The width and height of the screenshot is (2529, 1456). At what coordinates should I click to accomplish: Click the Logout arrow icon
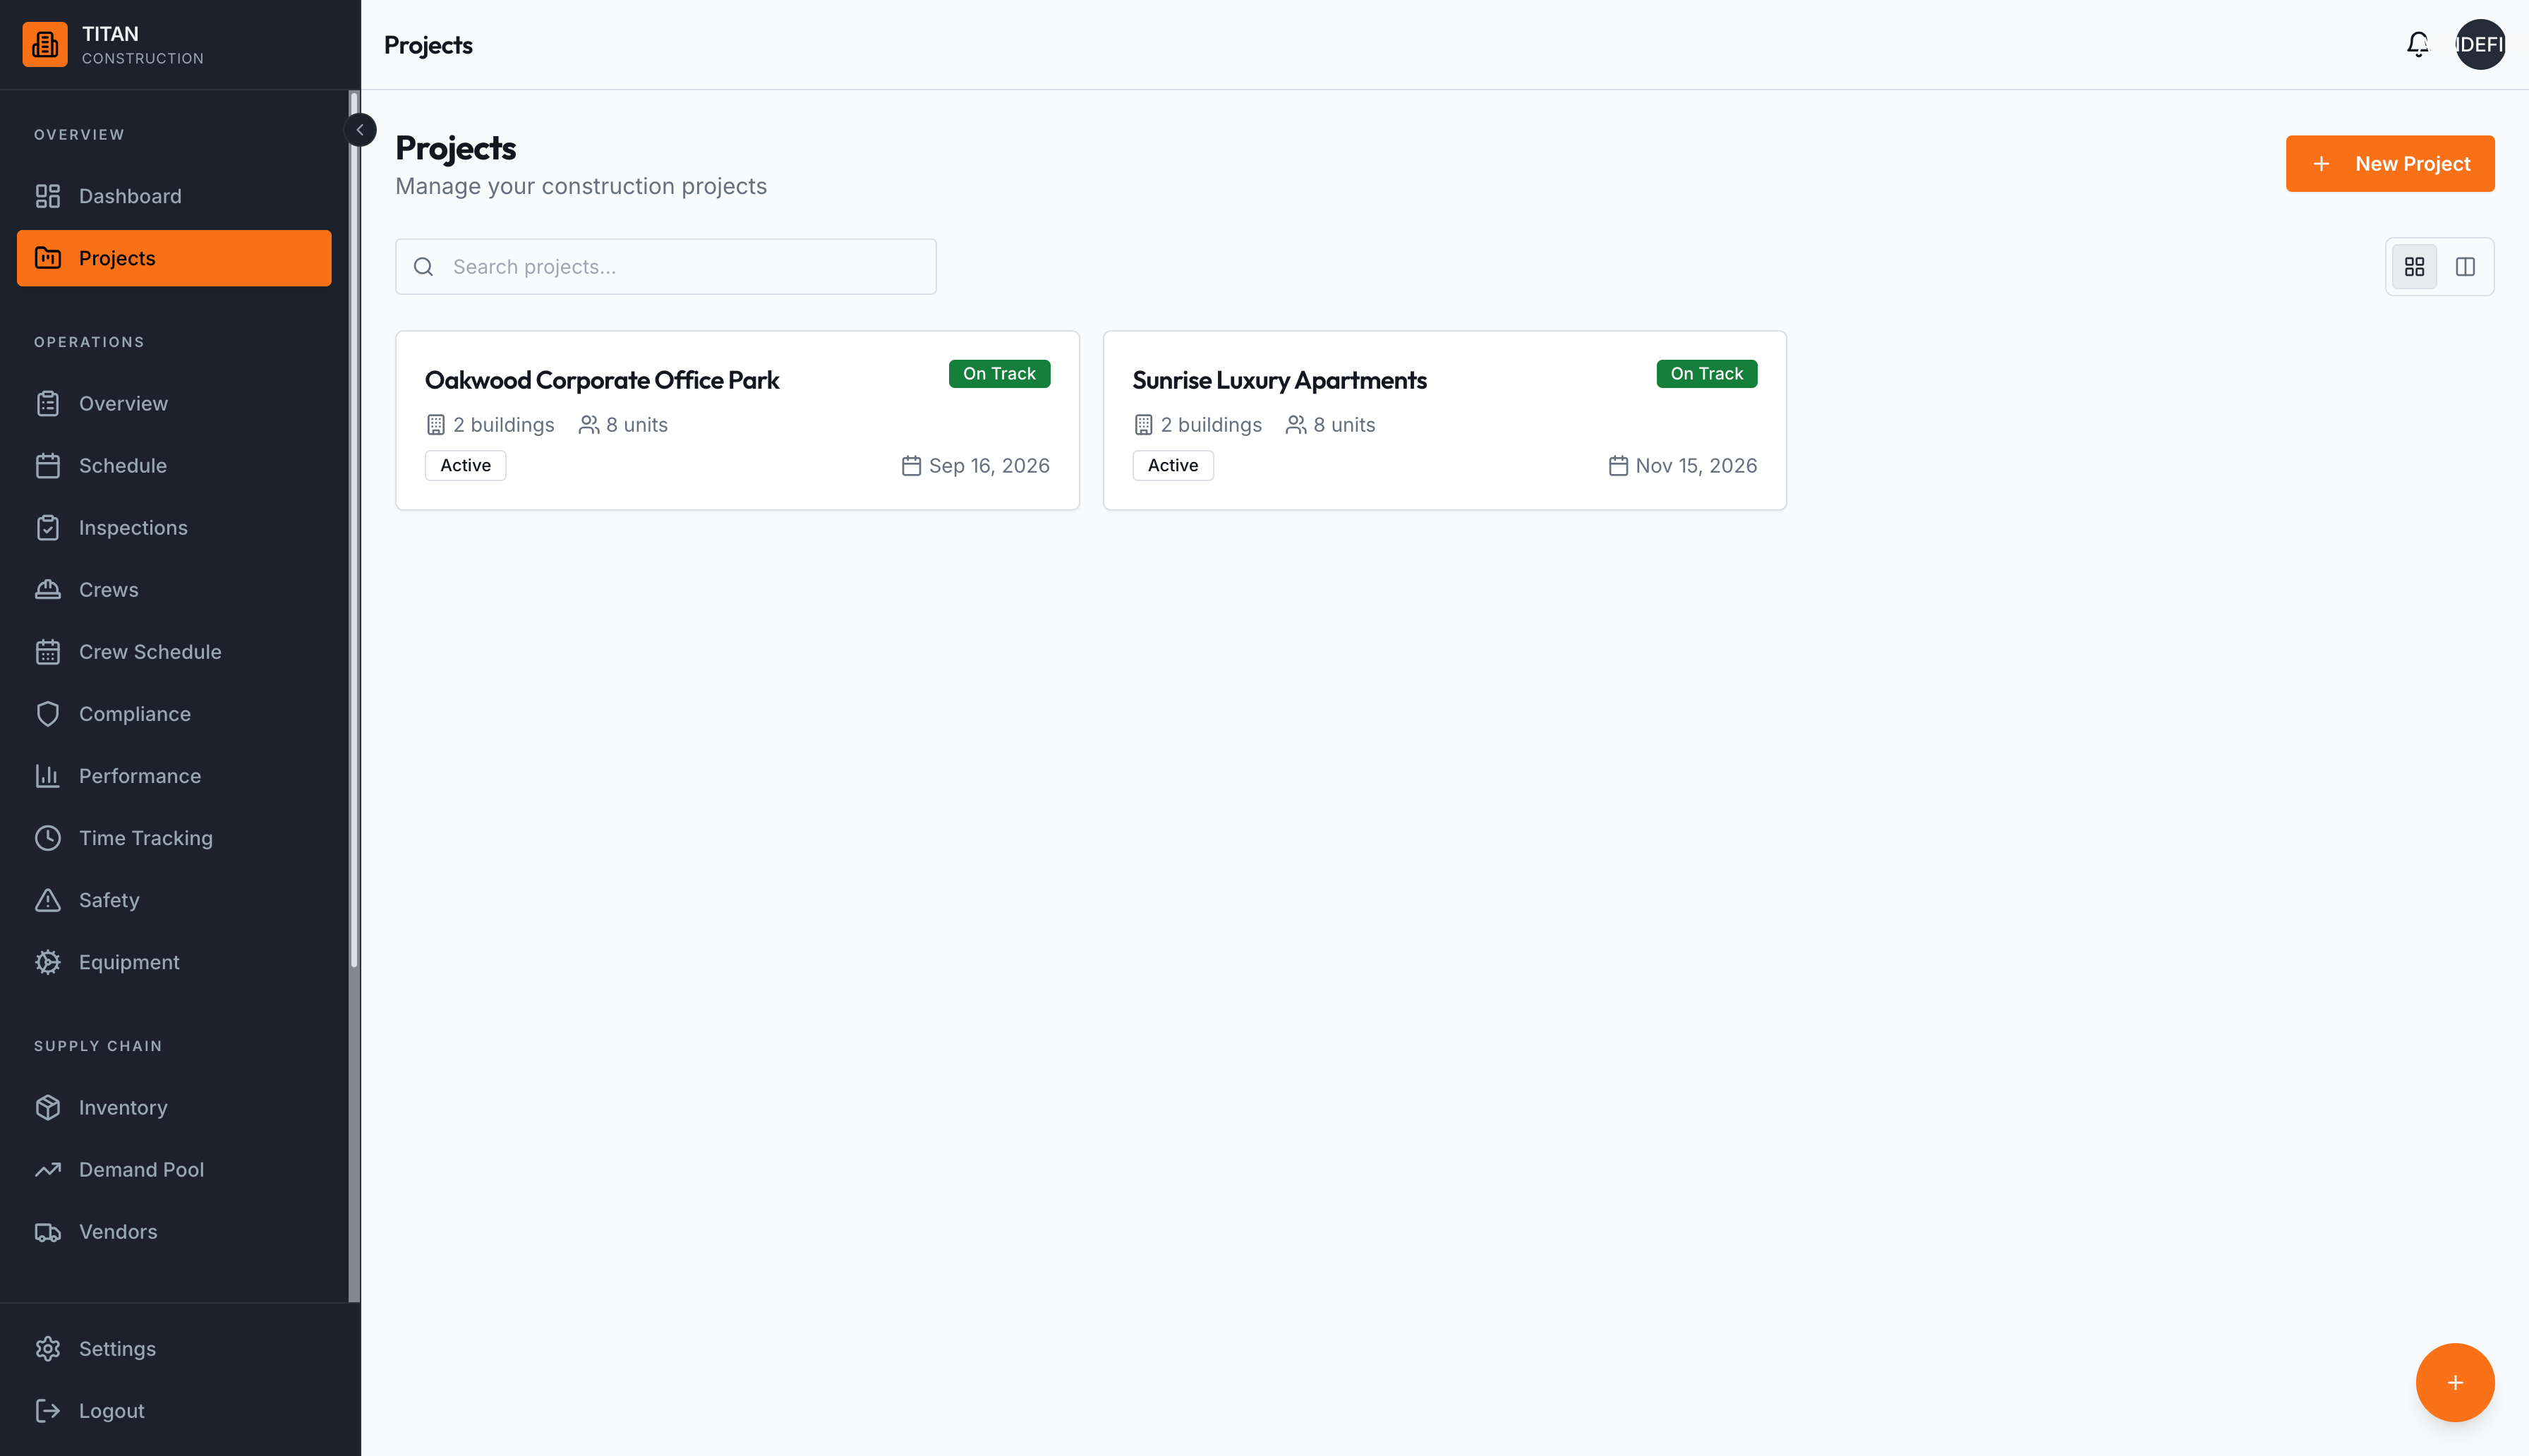click(x=48, y=1410)
